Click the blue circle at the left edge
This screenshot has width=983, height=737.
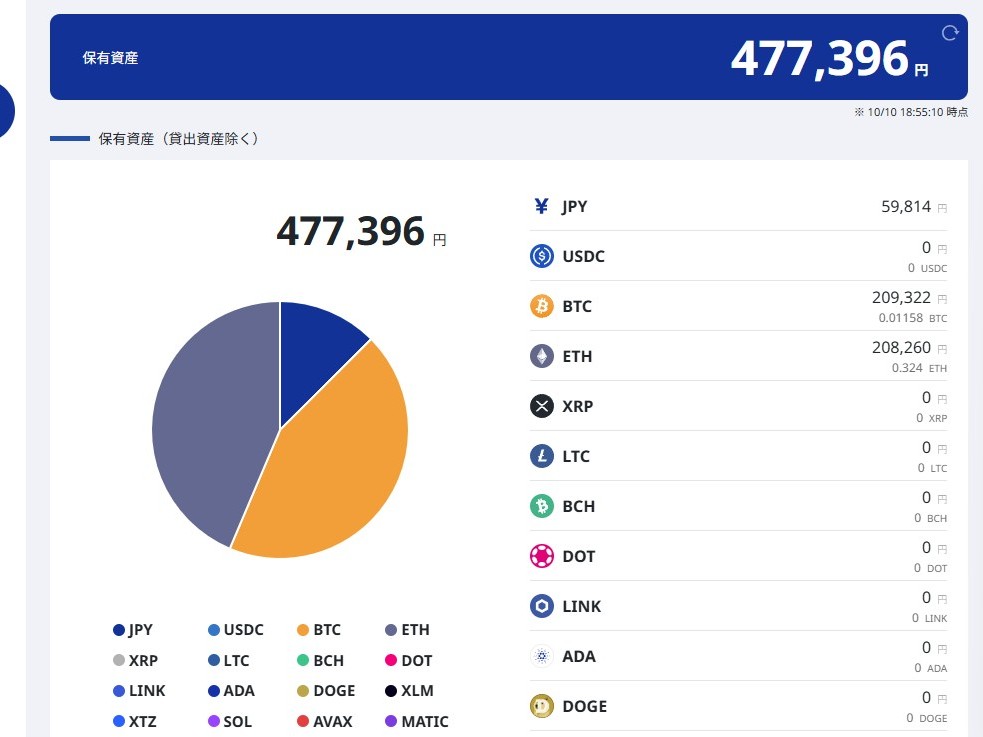click(x=5, y=110)
